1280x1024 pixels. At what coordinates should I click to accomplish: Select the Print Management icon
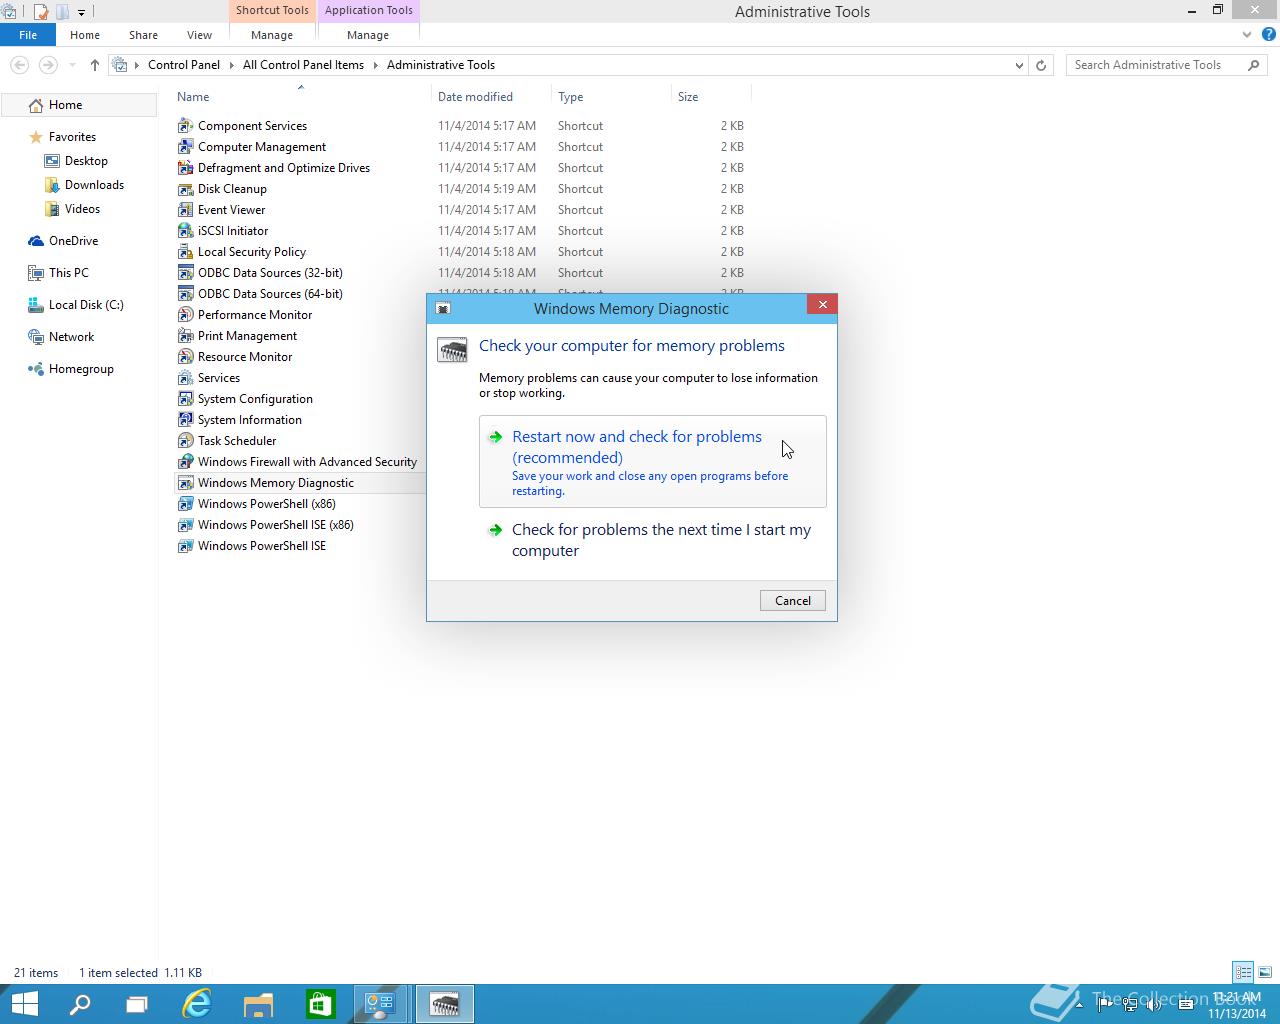pyautogui.click(x=185, y=336)
